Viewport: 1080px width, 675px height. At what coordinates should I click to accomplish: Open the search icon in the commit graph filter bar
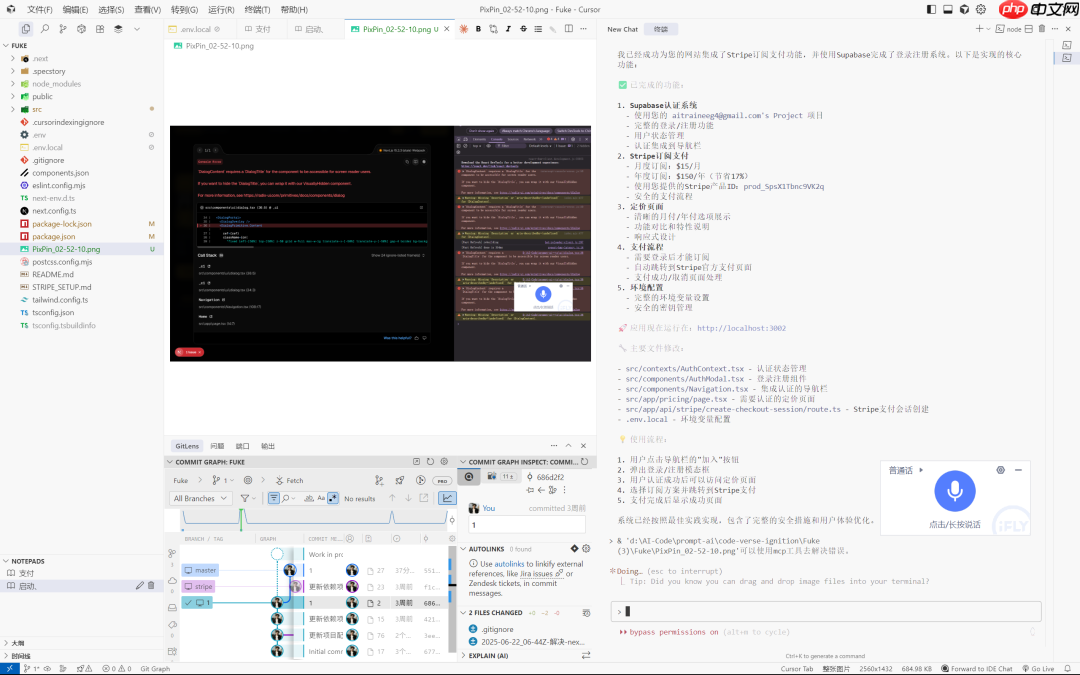pyautogui.click(x=286, y=498)
